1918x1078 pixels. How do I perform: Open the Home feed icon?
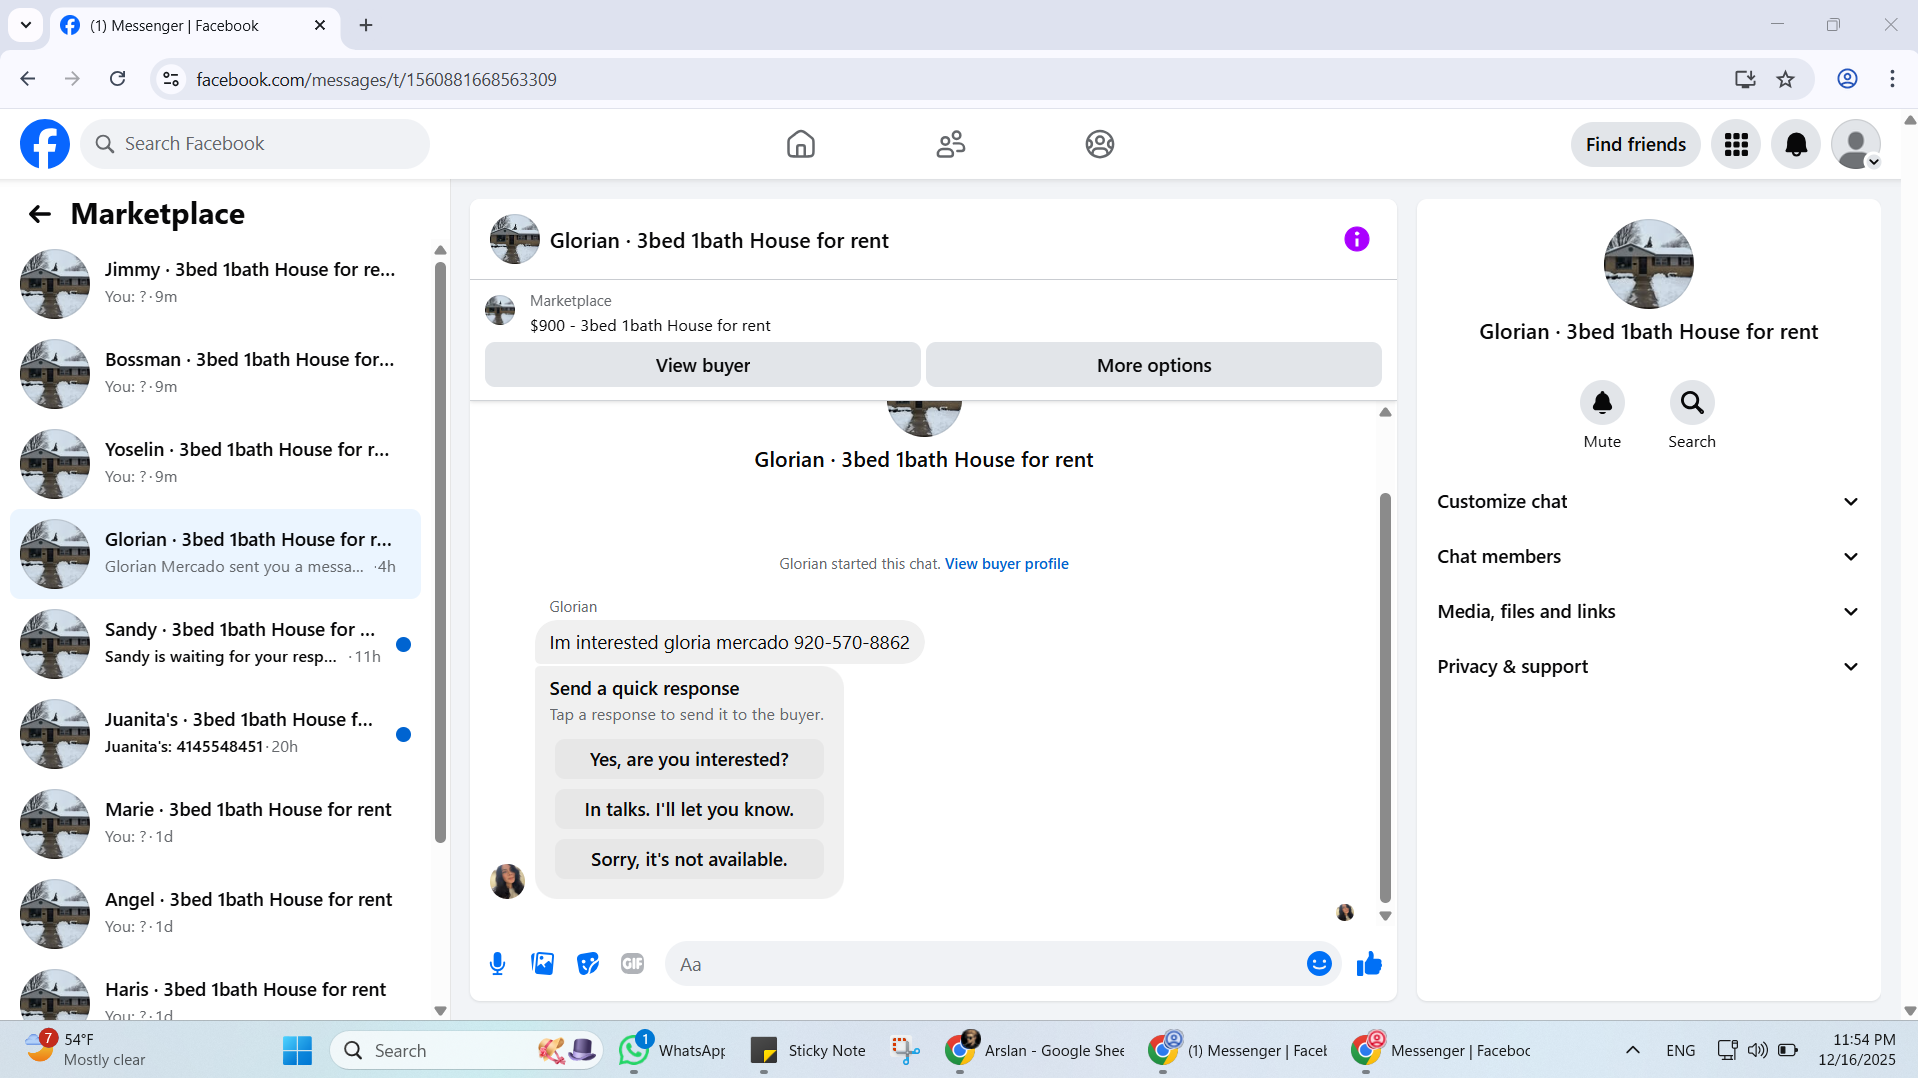point(800,144)
